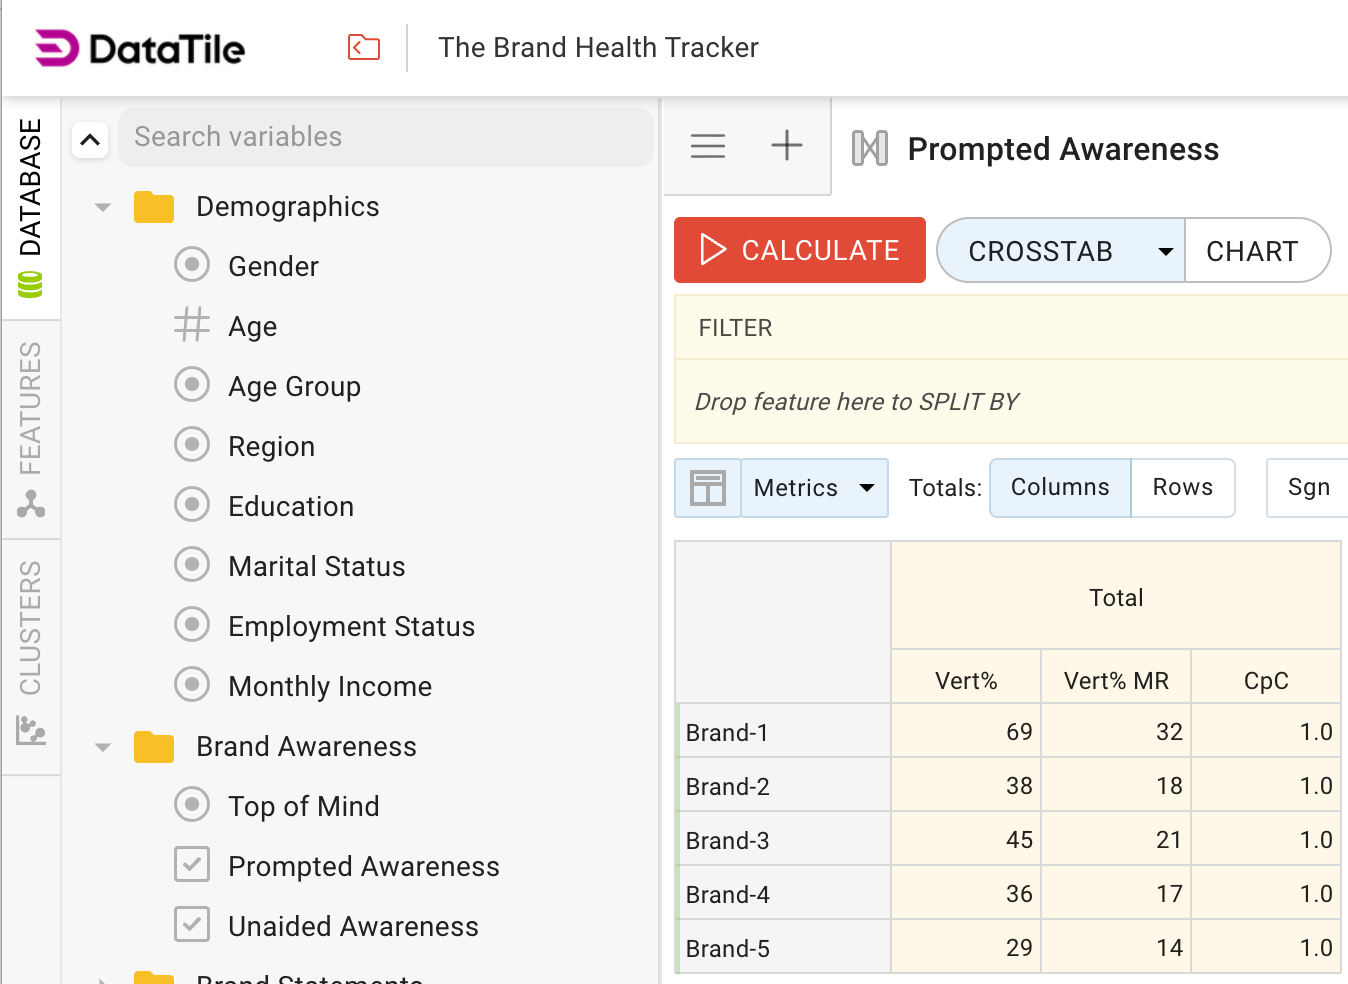Click the Brand-1 row header
The width and height of the screenshot is (1348, 984).
[x=783, y=731]
